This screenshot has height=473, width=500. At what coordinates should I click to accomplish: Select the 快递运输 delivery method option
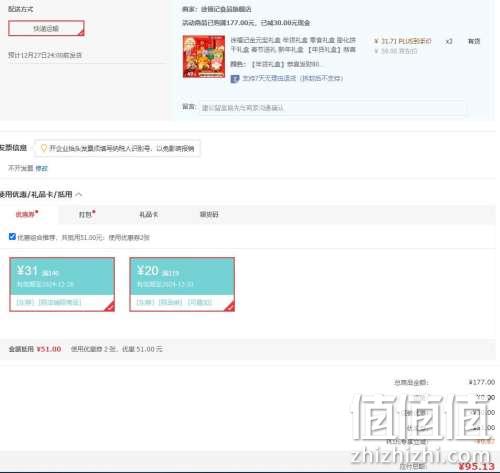click(46, 28)
